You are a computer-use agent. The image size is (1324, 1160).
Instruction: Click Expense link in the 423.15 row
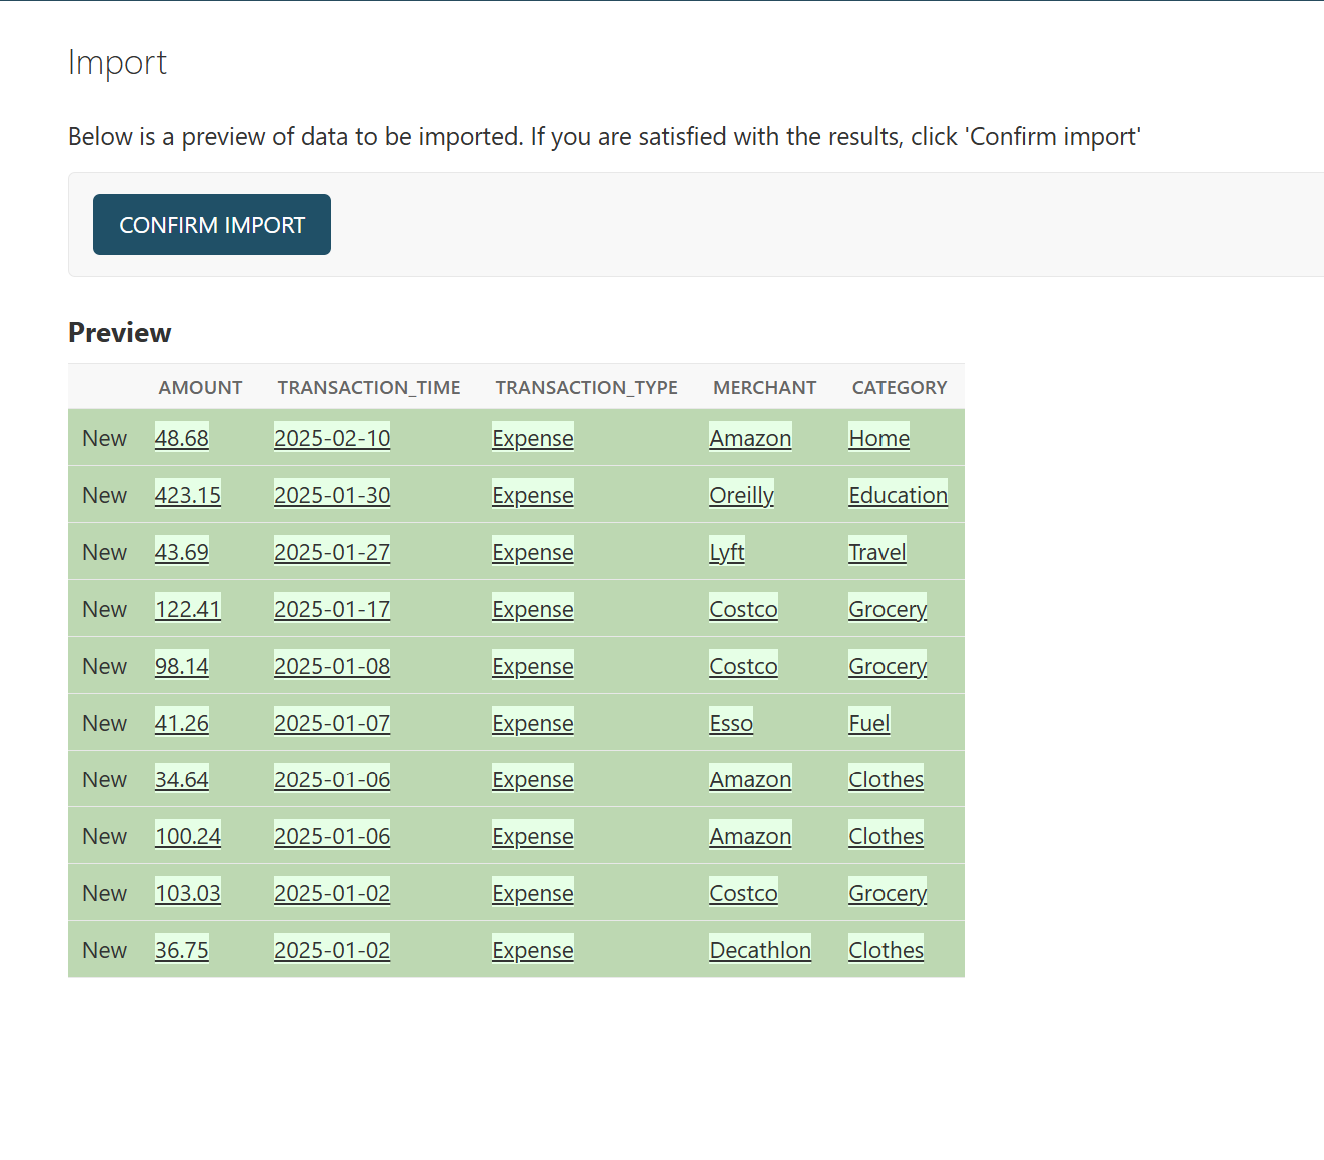533,495
